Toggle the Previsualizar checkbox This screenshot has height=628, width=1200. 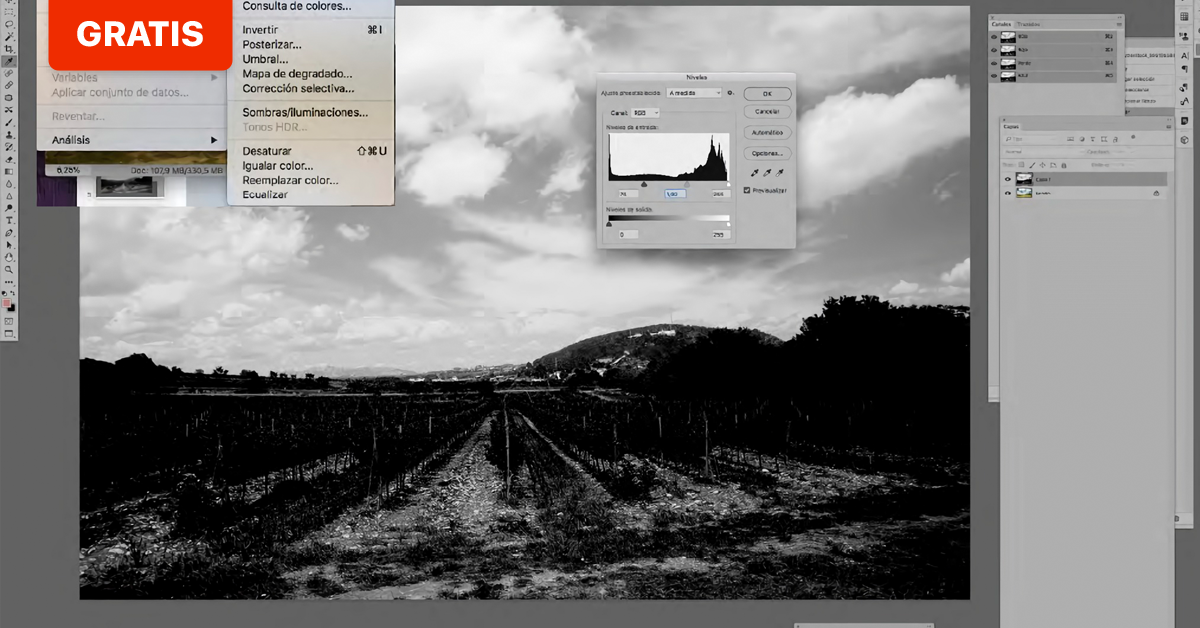point(747,190)
